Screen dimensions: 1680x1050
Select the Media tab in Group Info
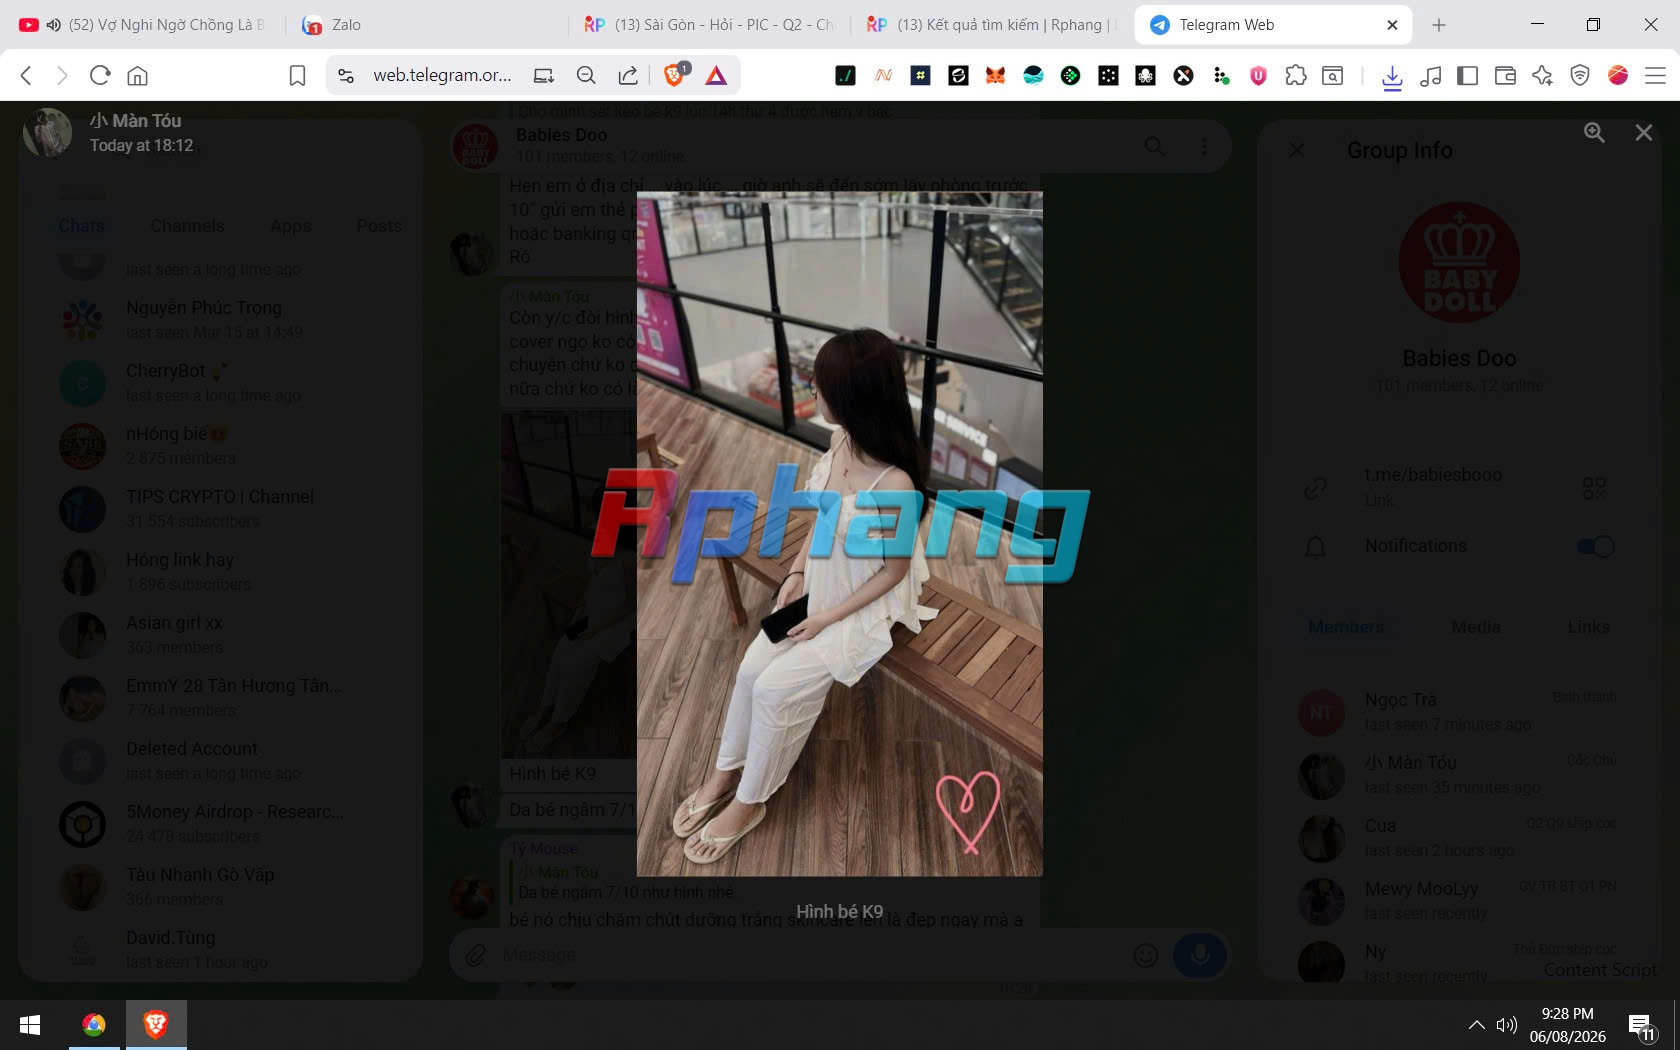pos(1476,627)
